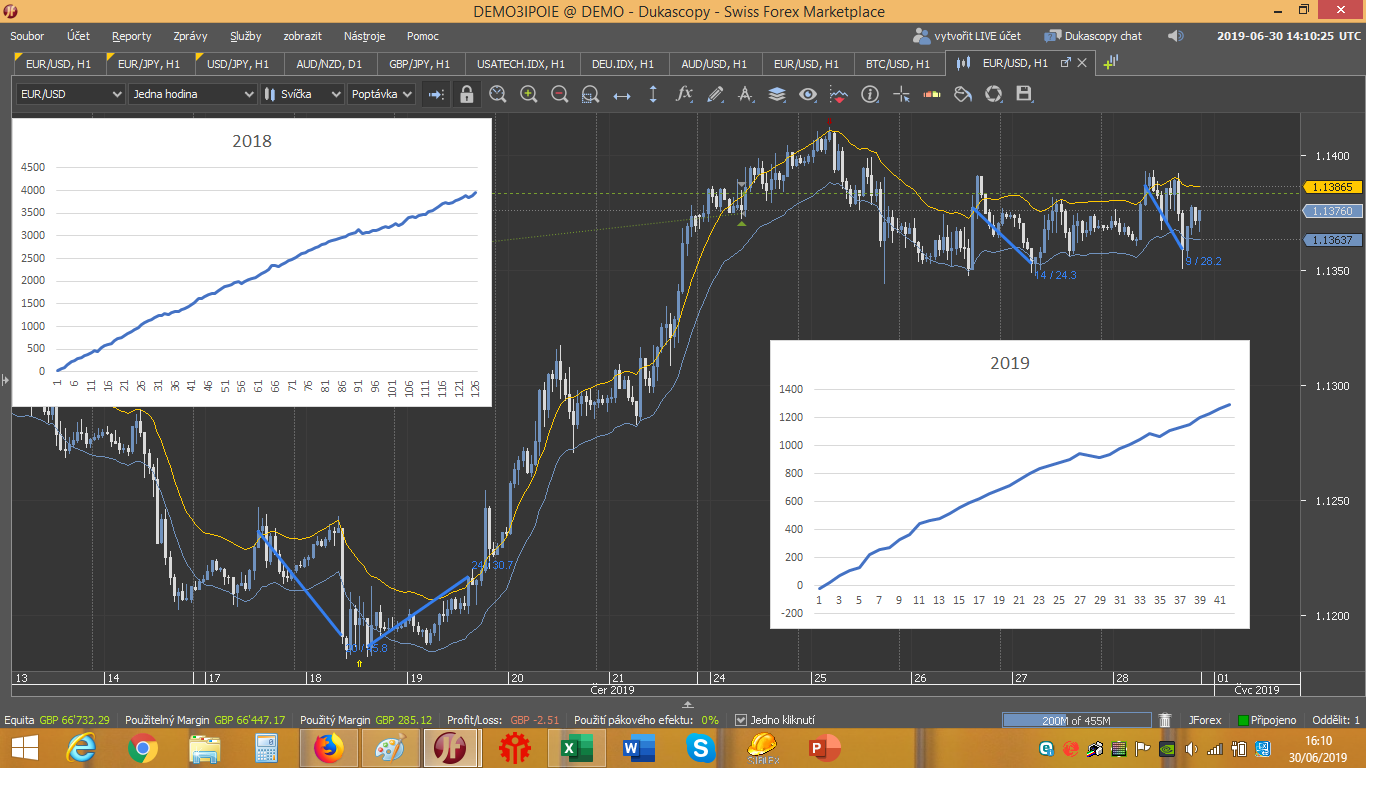Select the text label A tool
Image resolution: width=1399 pixels, height=794 pixels.
[746, 94]
